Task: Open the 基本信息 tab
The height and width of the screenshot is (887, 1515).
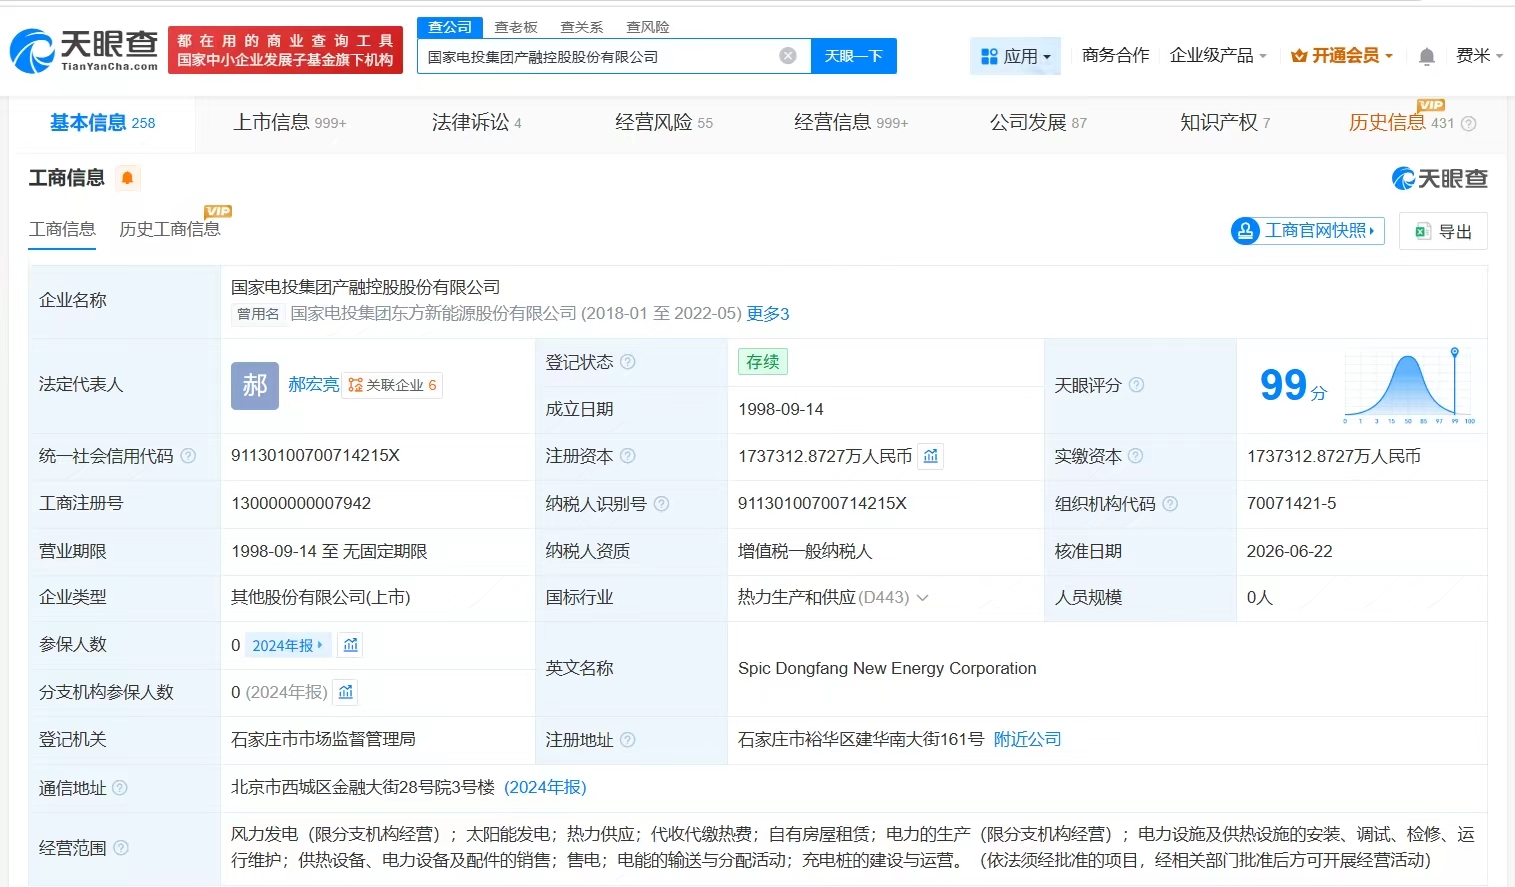Action: click(103, 123)
